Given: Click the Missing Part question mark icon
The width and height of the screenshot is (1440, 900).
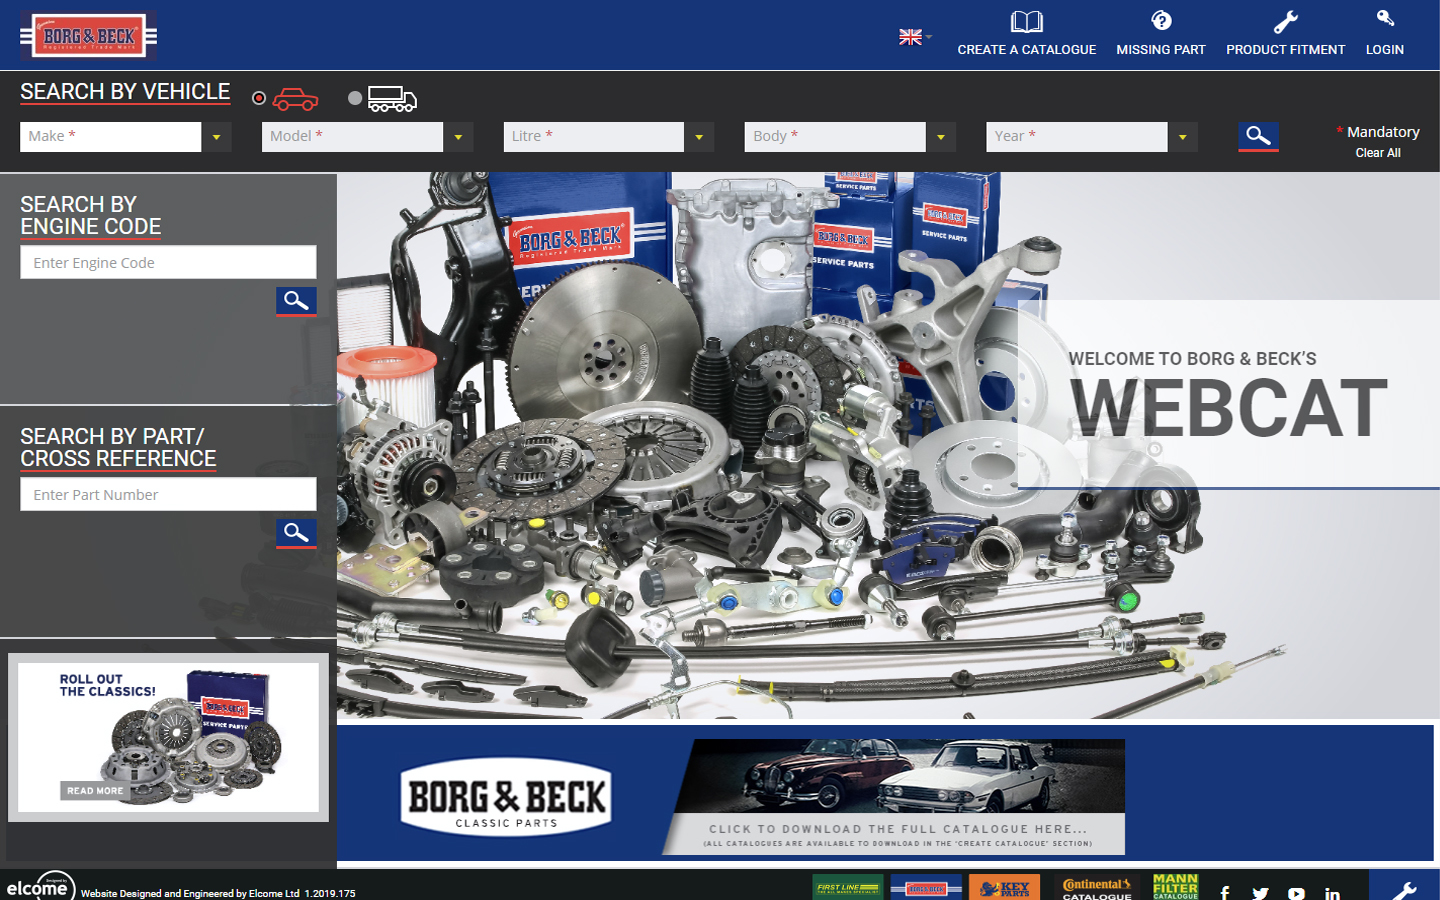Looking at the screenshot, I should 1161,21.
